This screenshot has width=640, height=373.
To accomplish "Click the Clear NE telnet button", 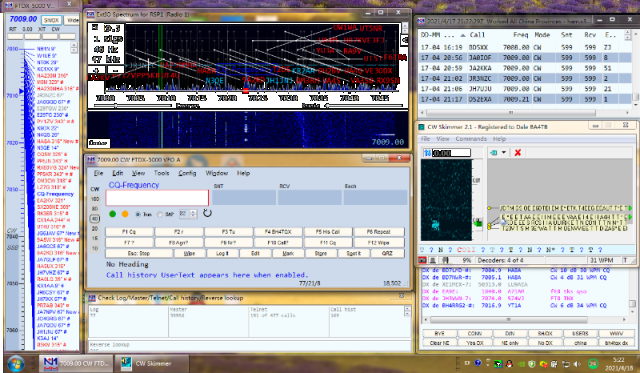I will pos(440,343).
